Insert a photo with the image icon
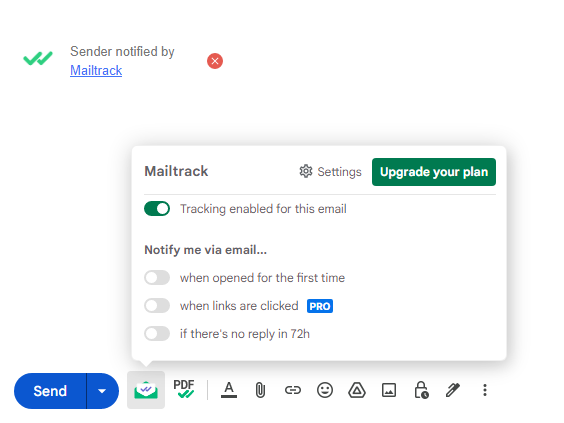The height and width of the screenshot is (423, 564). [389, 390]
